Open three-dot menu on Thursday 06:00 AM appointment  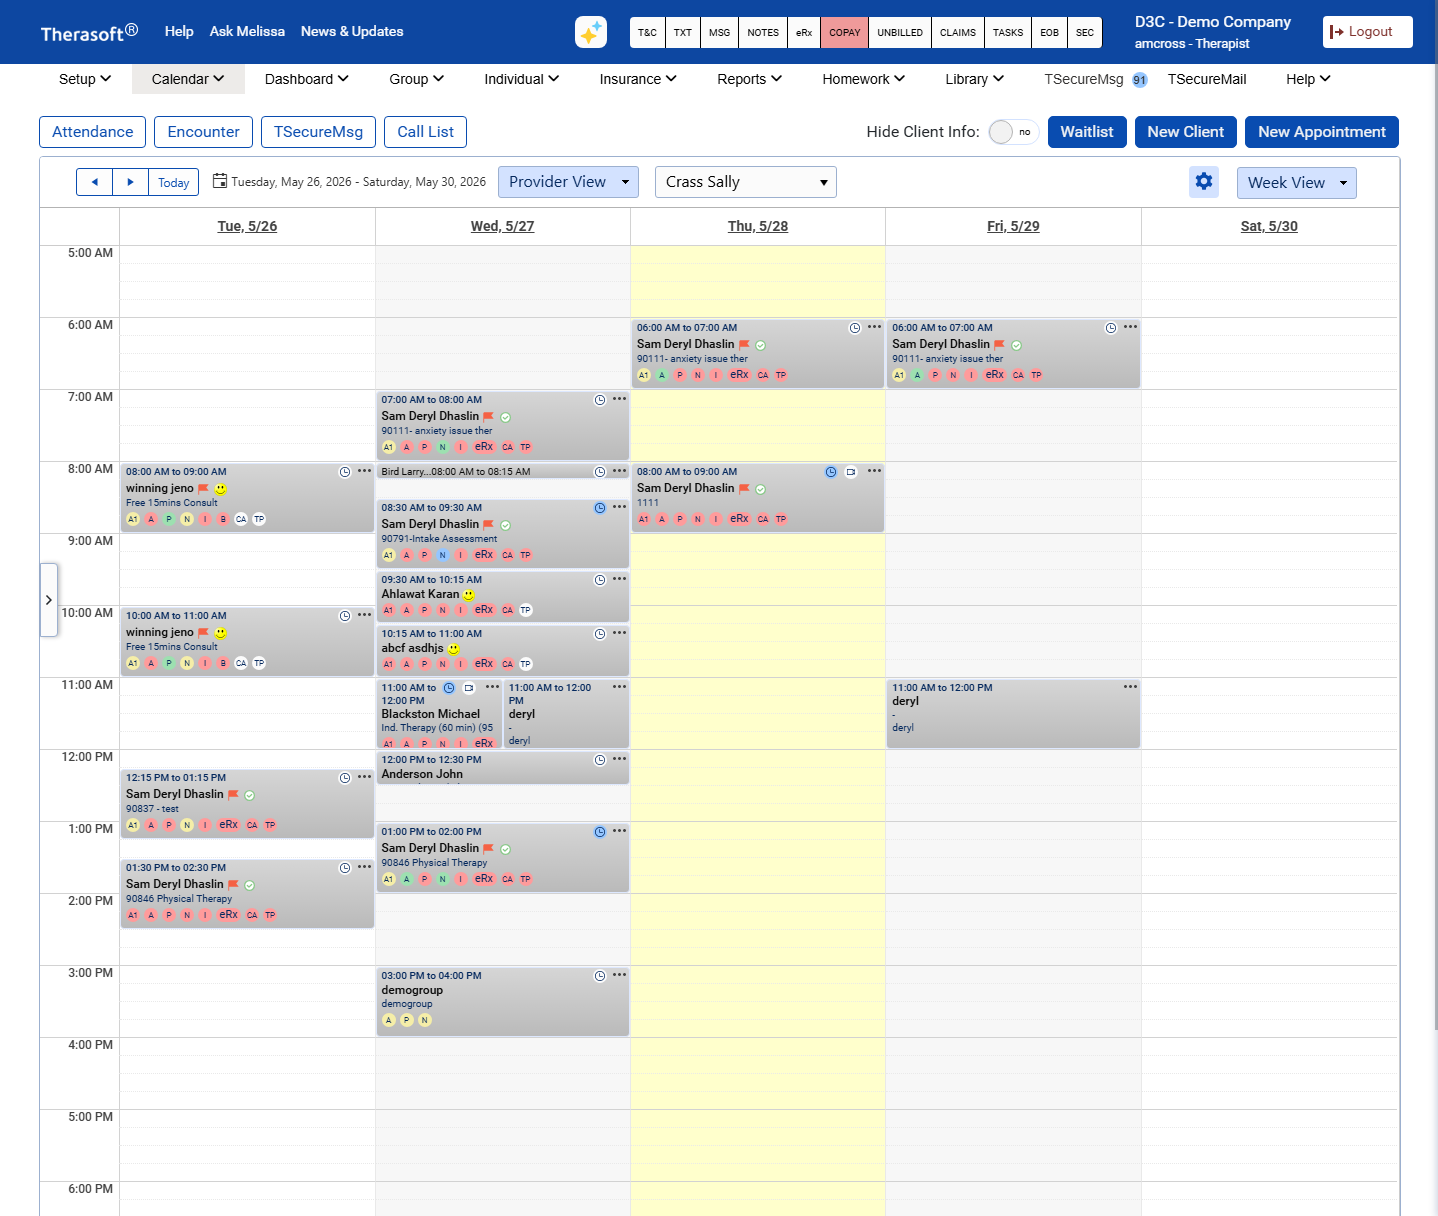point(875,327)
